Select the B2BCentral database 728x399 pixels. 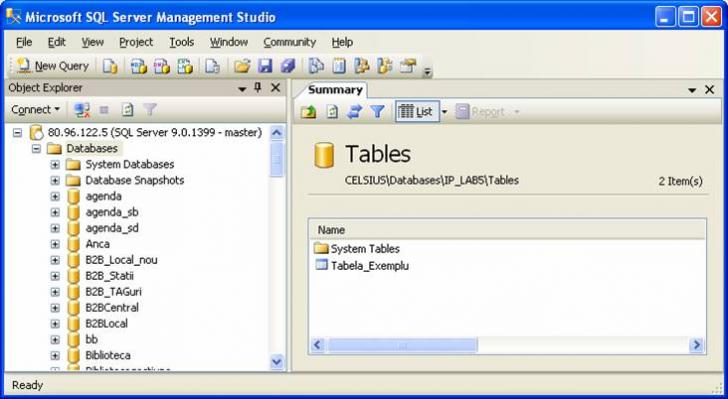coord(112,307)
